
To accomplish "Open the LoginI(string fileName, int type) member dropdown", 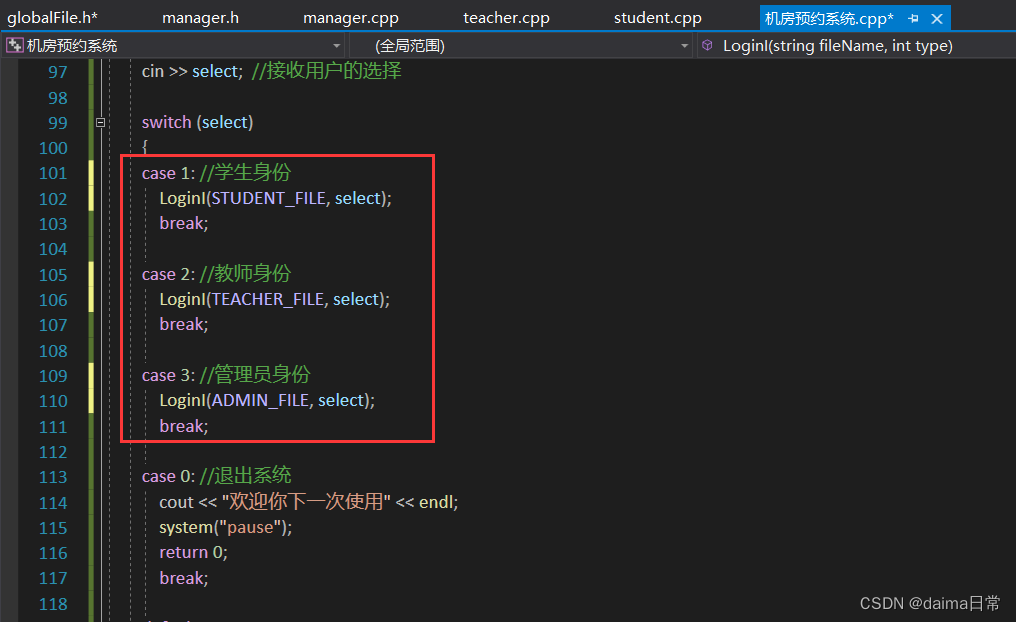I will point(857,46).
